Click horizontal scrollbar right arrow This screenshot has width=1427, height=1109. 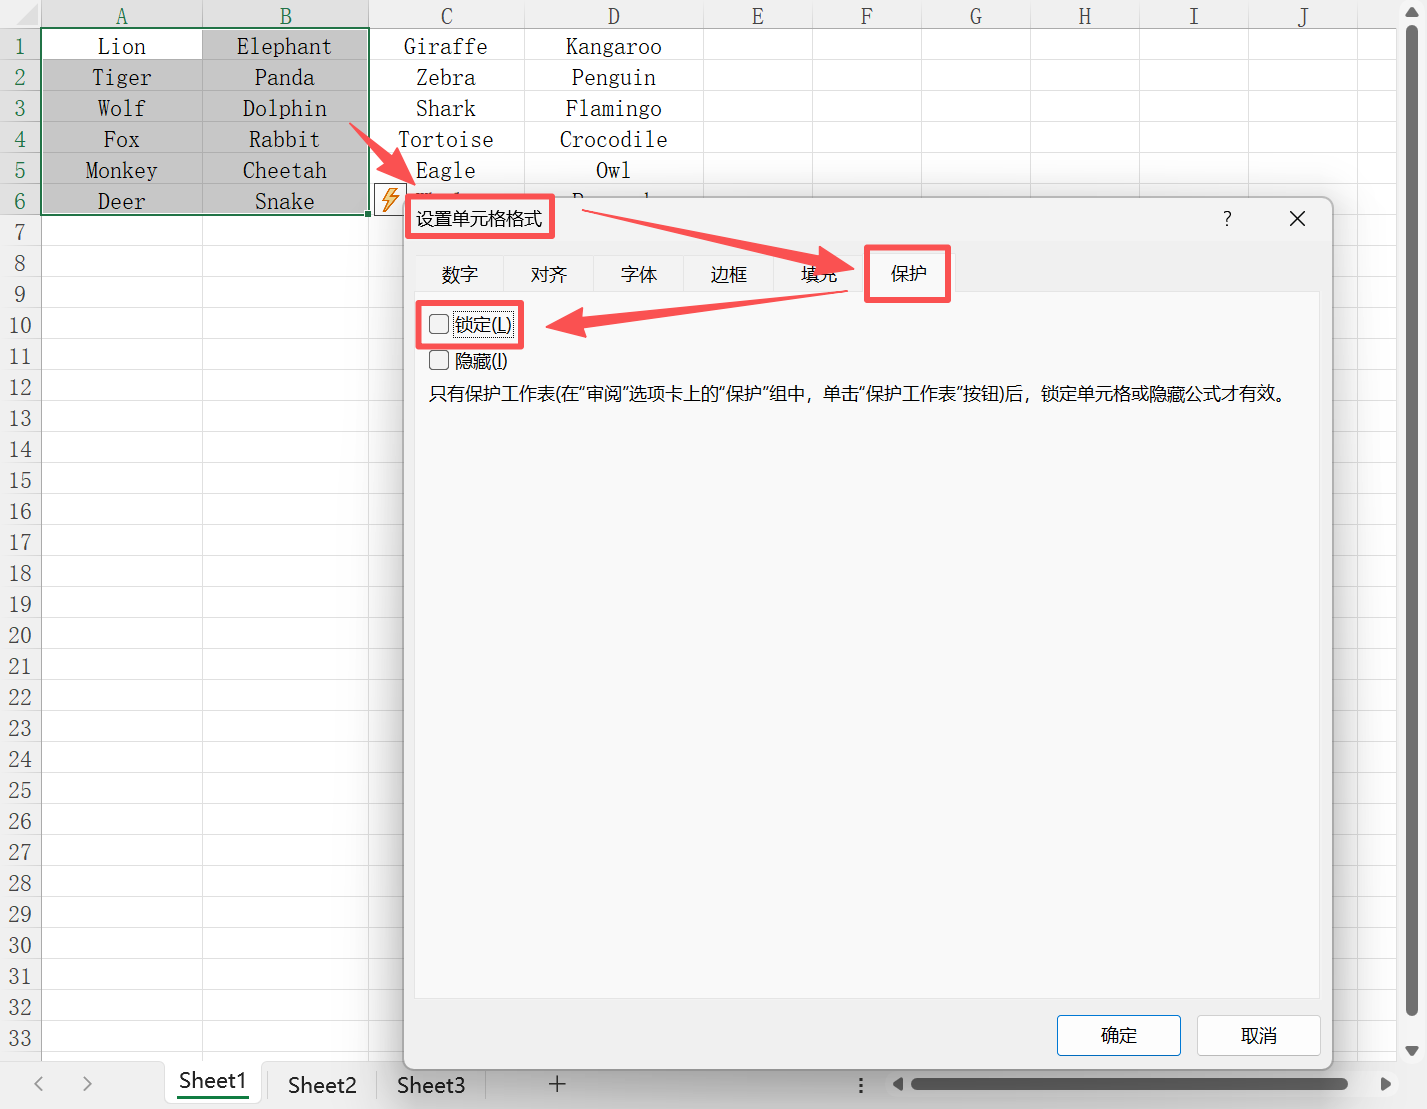click(1385, 1084)
